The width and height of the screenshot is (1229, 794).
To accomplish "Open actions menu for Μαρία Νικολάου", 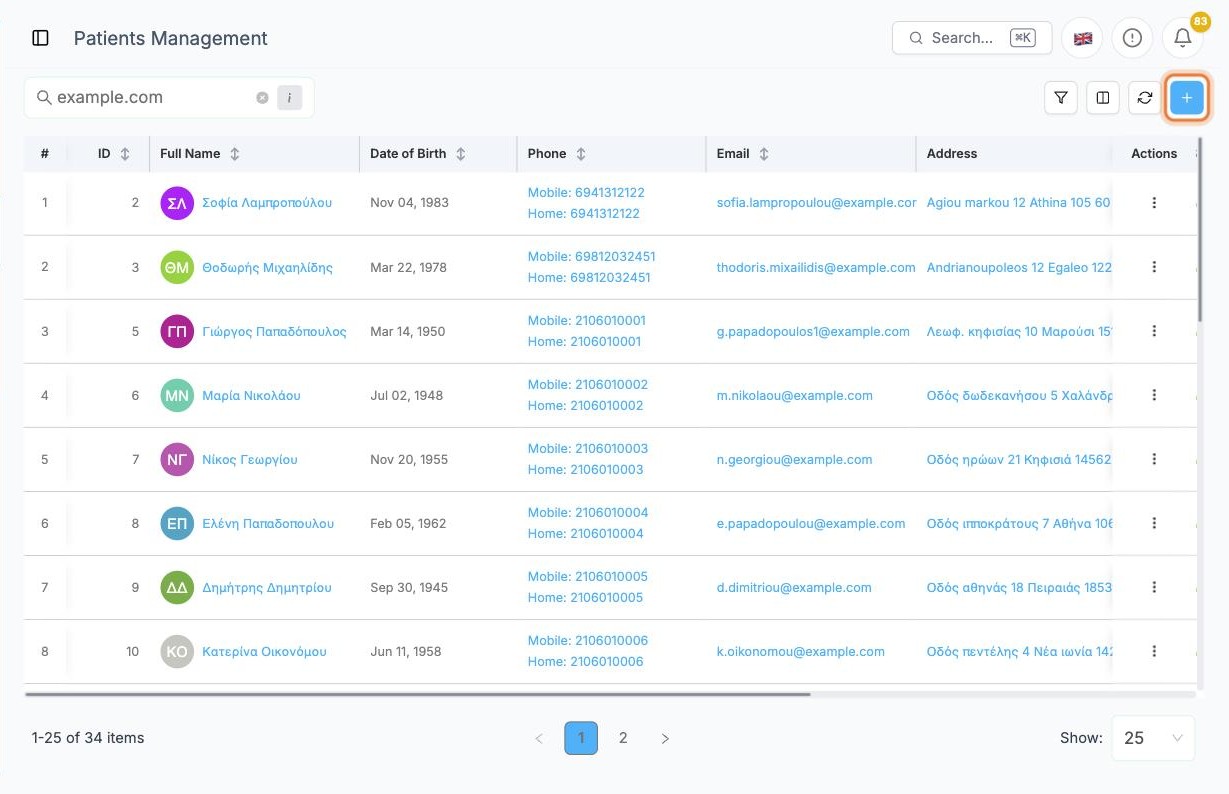I will pyautogui.click(x=1154, y=395).
